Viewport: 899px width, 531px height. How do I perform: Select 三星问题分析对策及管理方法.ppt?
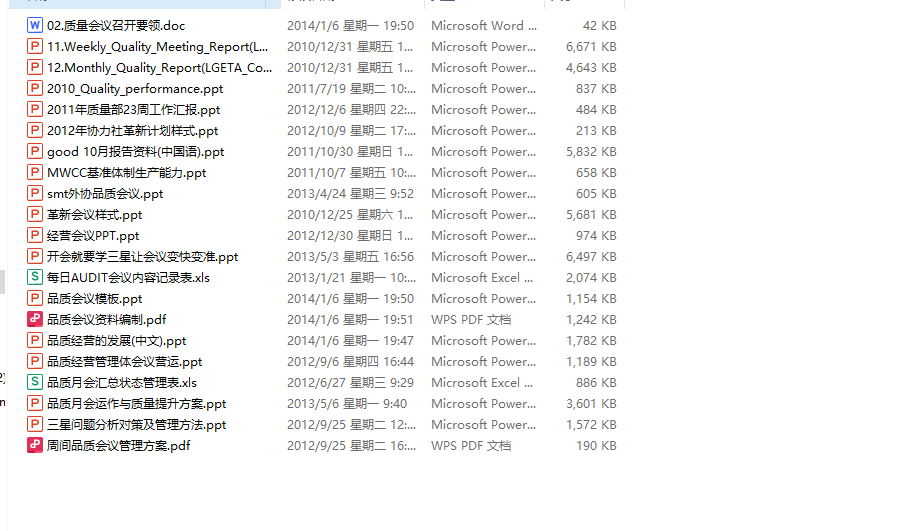(136, 425)
